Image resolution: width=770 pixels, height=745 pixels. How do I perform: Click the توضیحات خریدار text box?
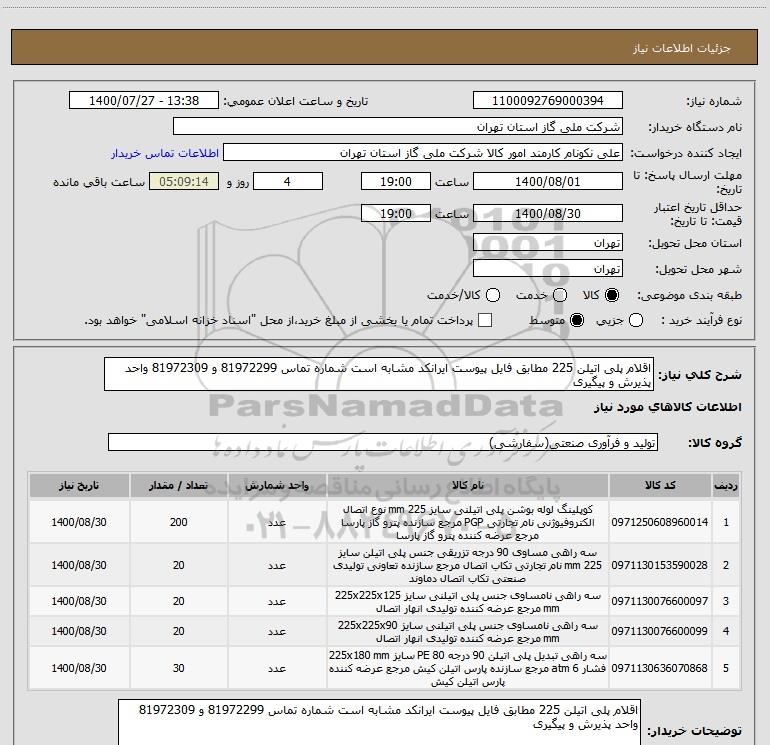380,722
